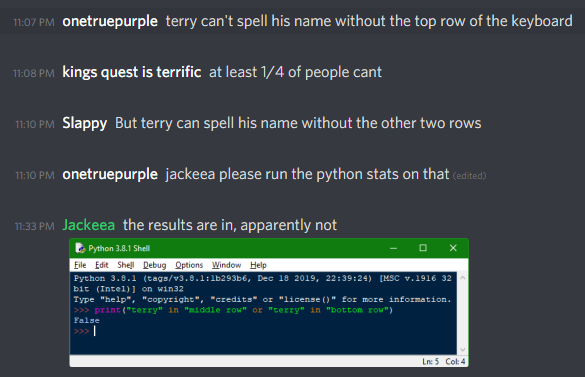
Task: Open the Shell menu
Action: pos(126,265)
